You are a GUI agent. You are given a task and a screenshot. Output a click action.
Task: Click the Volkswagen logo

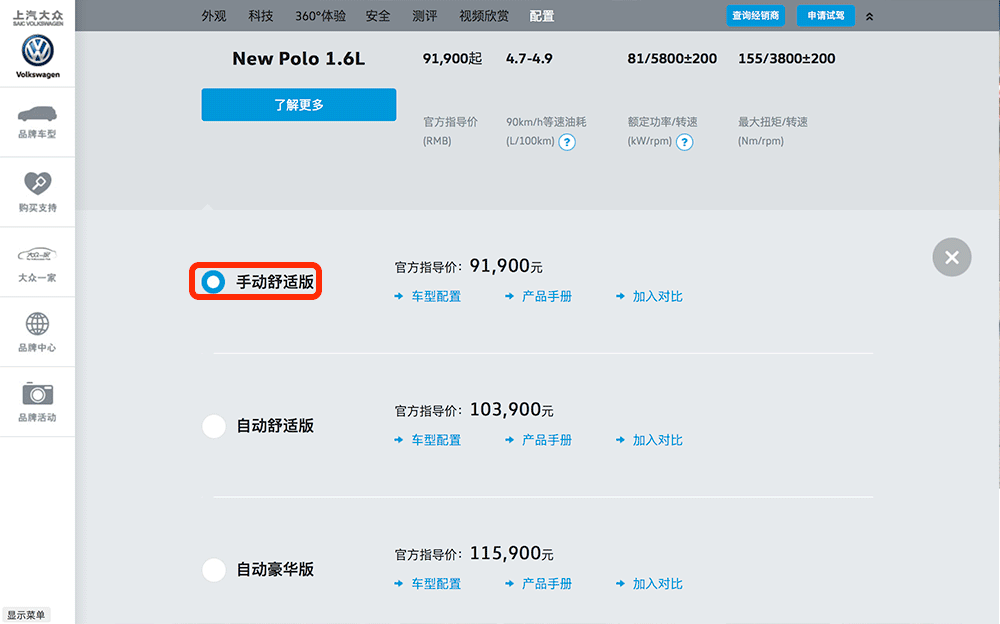(x=38, y=51)
